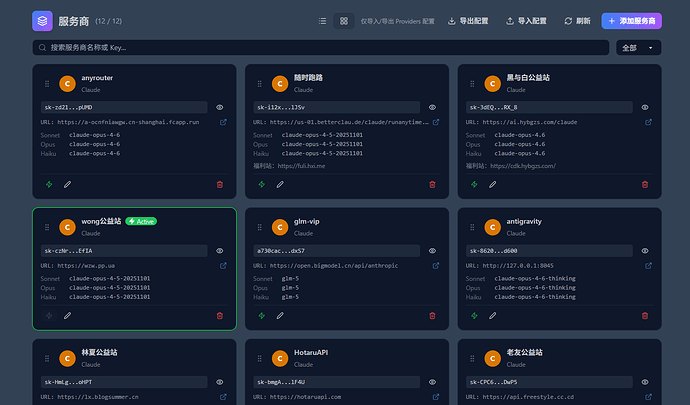Viewport: 690px width, 405px height.
Task: Grab the anyrouter card drag handle
Action: 47,84
